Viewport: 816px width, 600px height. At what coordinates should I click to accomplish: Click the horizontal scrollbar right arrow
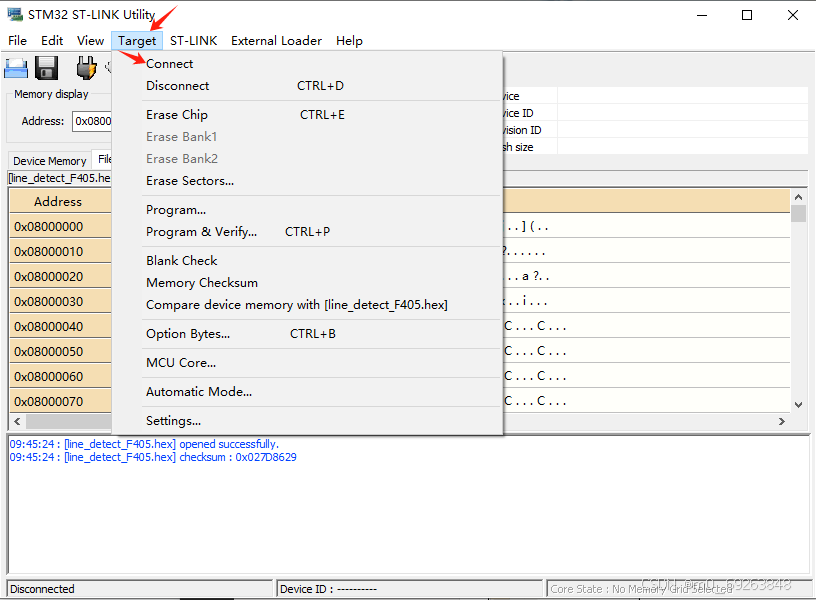782,421
